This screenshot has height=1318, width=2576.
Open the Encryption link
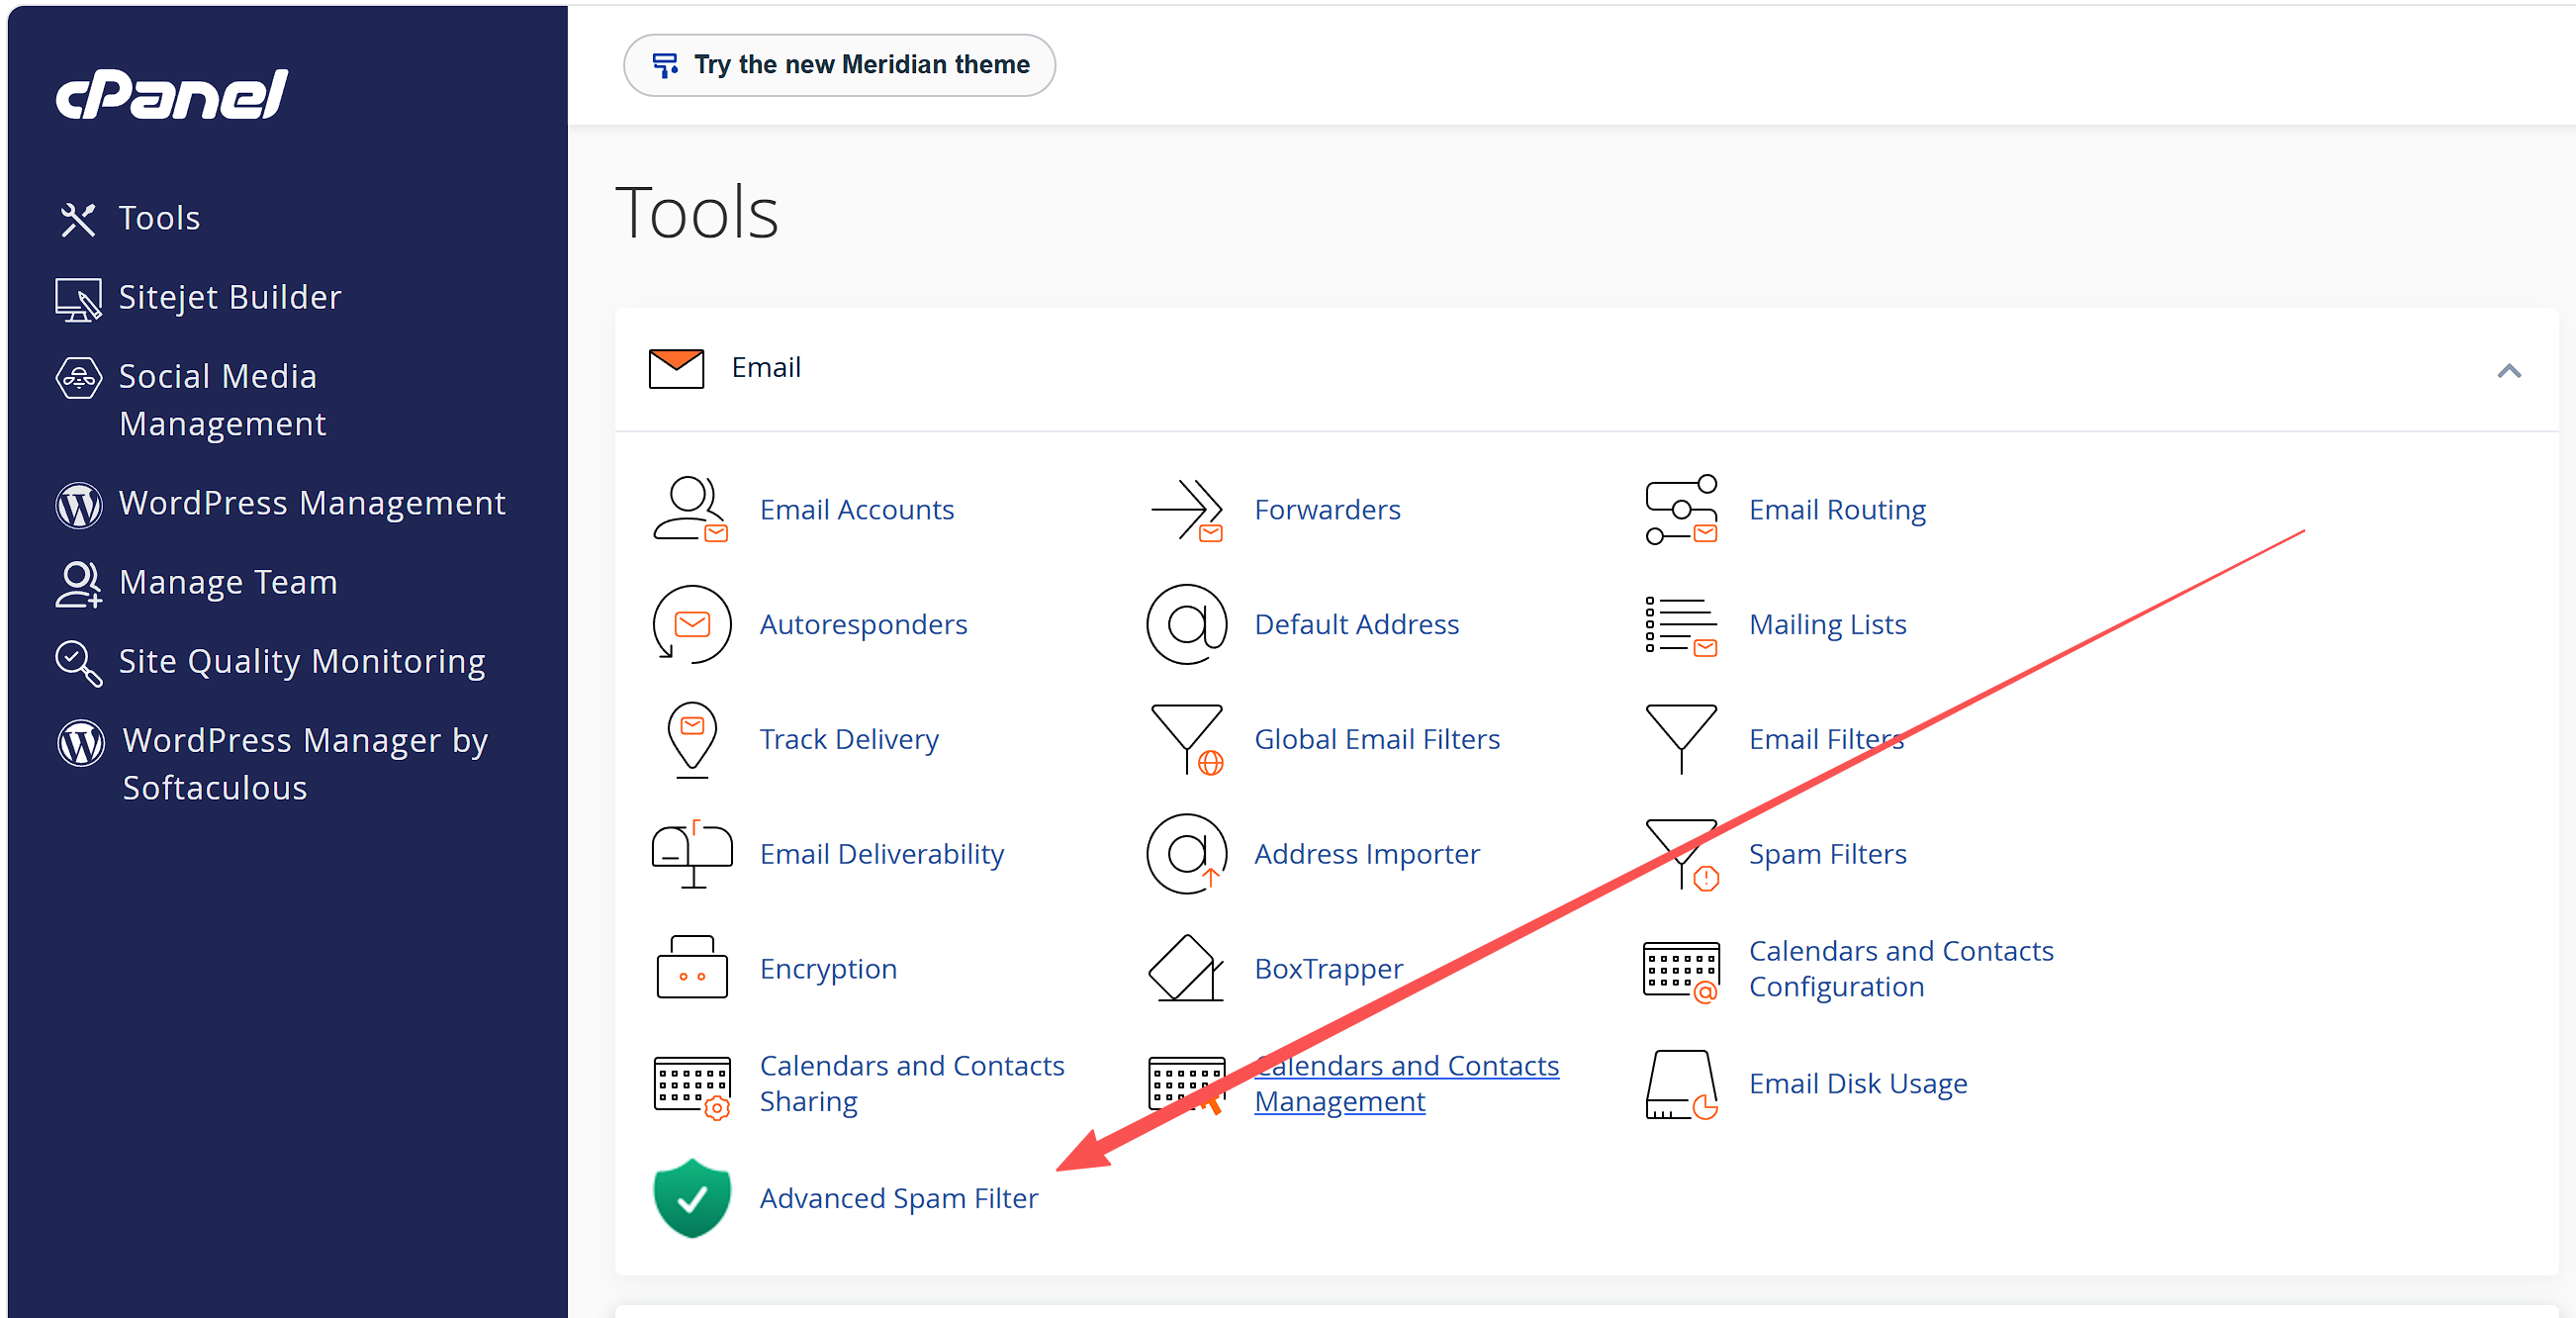pyautogui.click(x=828, y=970)
